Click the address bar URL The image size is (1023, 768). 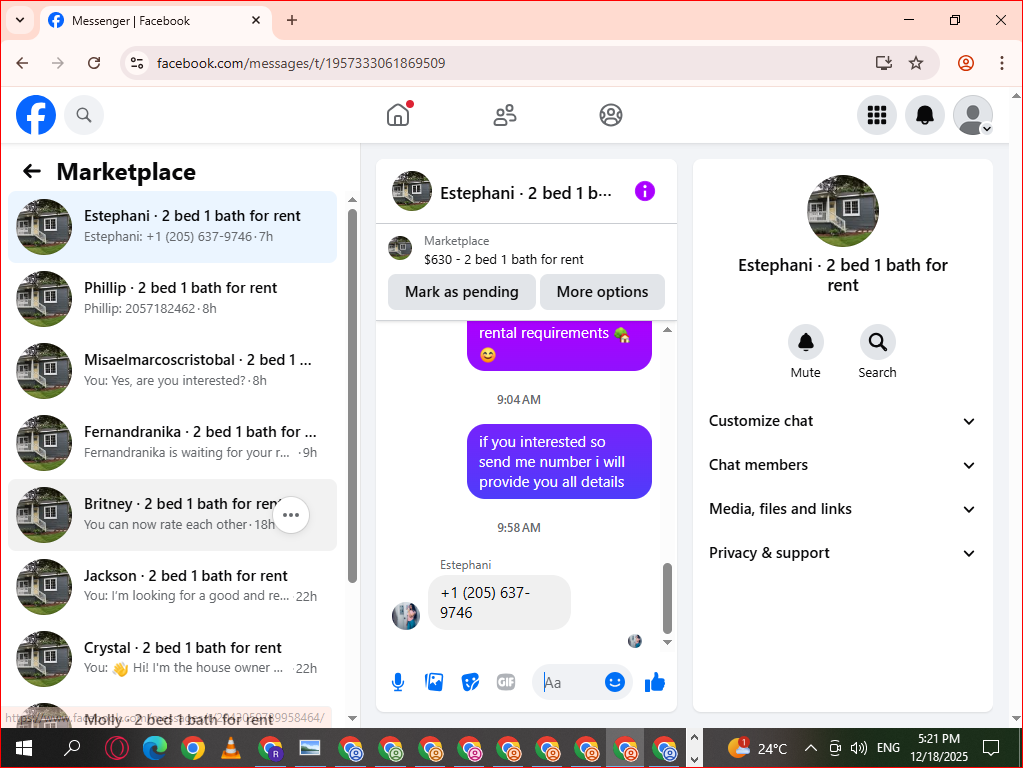(301, 63)
